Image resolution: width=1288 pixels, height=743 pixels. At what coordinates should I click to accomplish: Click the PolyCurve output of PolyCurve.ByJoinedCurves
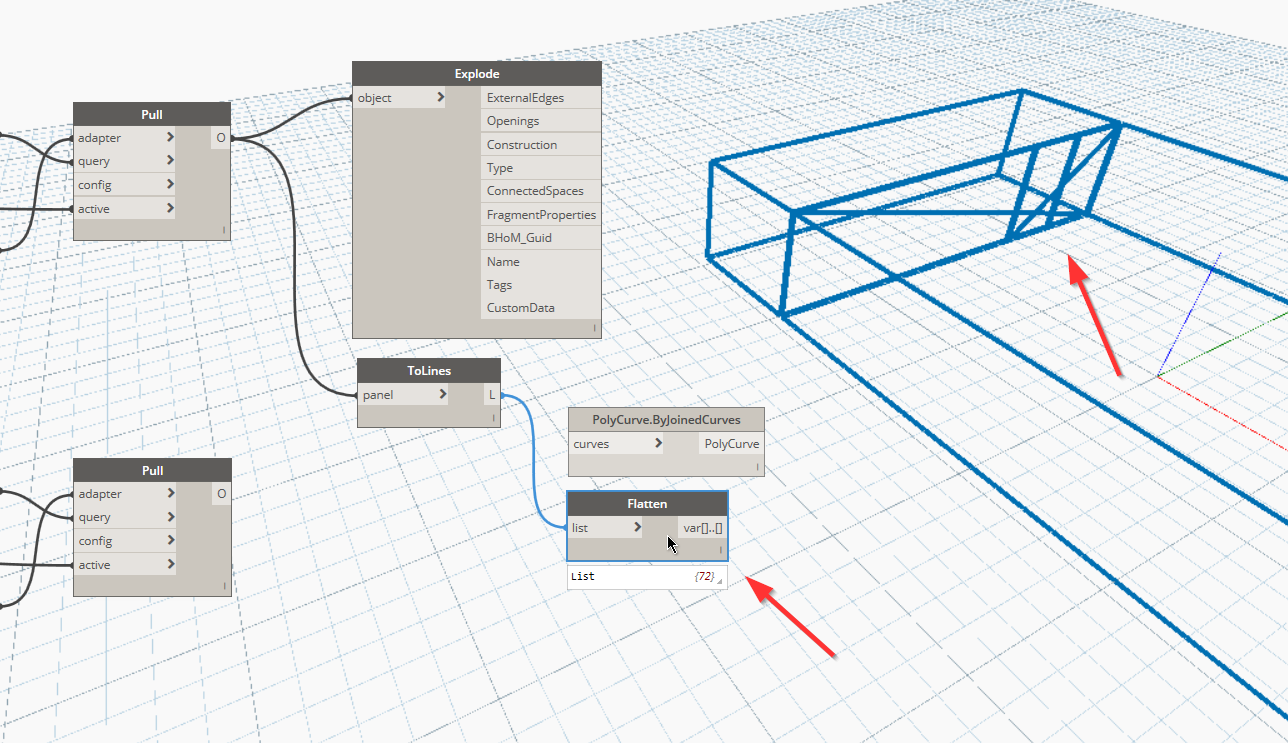pyautogui.click(x=730, y=443)
